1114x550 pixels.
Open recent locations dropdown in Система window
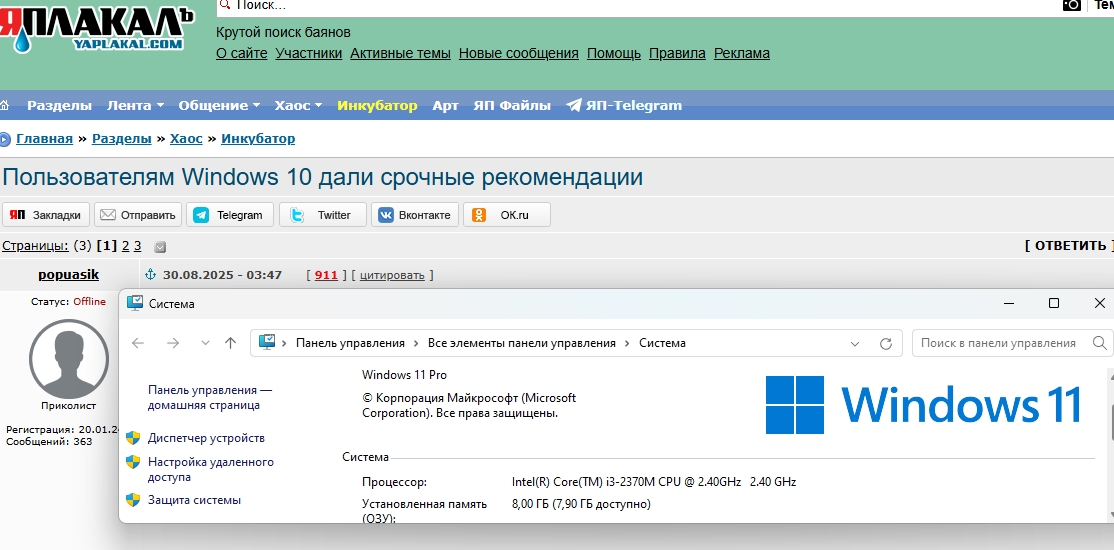click(205, 343)
